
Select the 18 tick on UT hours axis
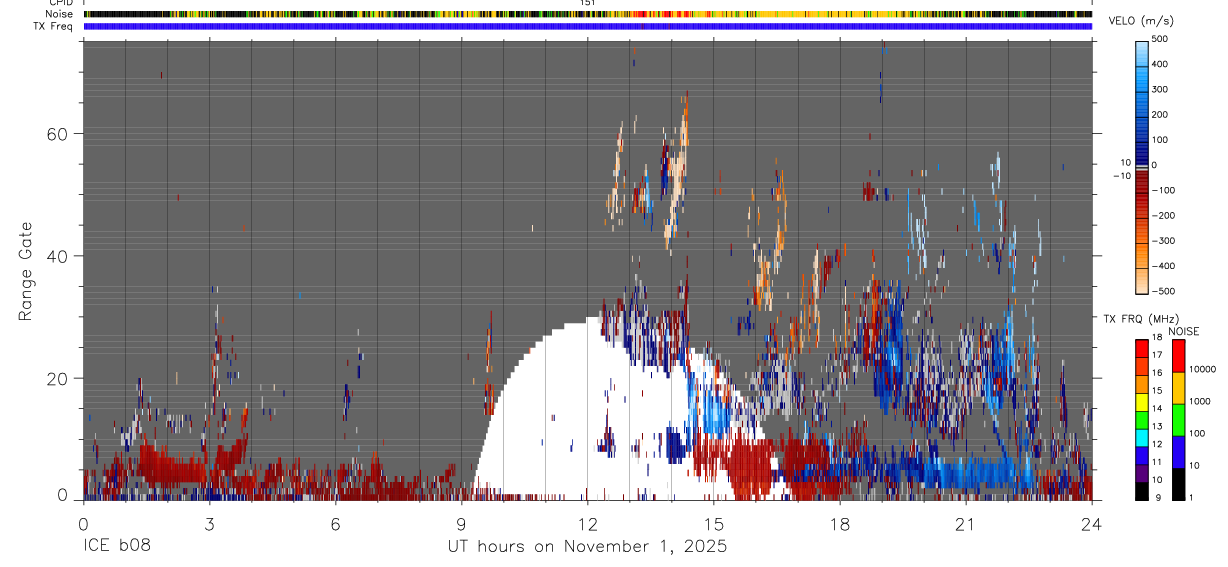839,523
